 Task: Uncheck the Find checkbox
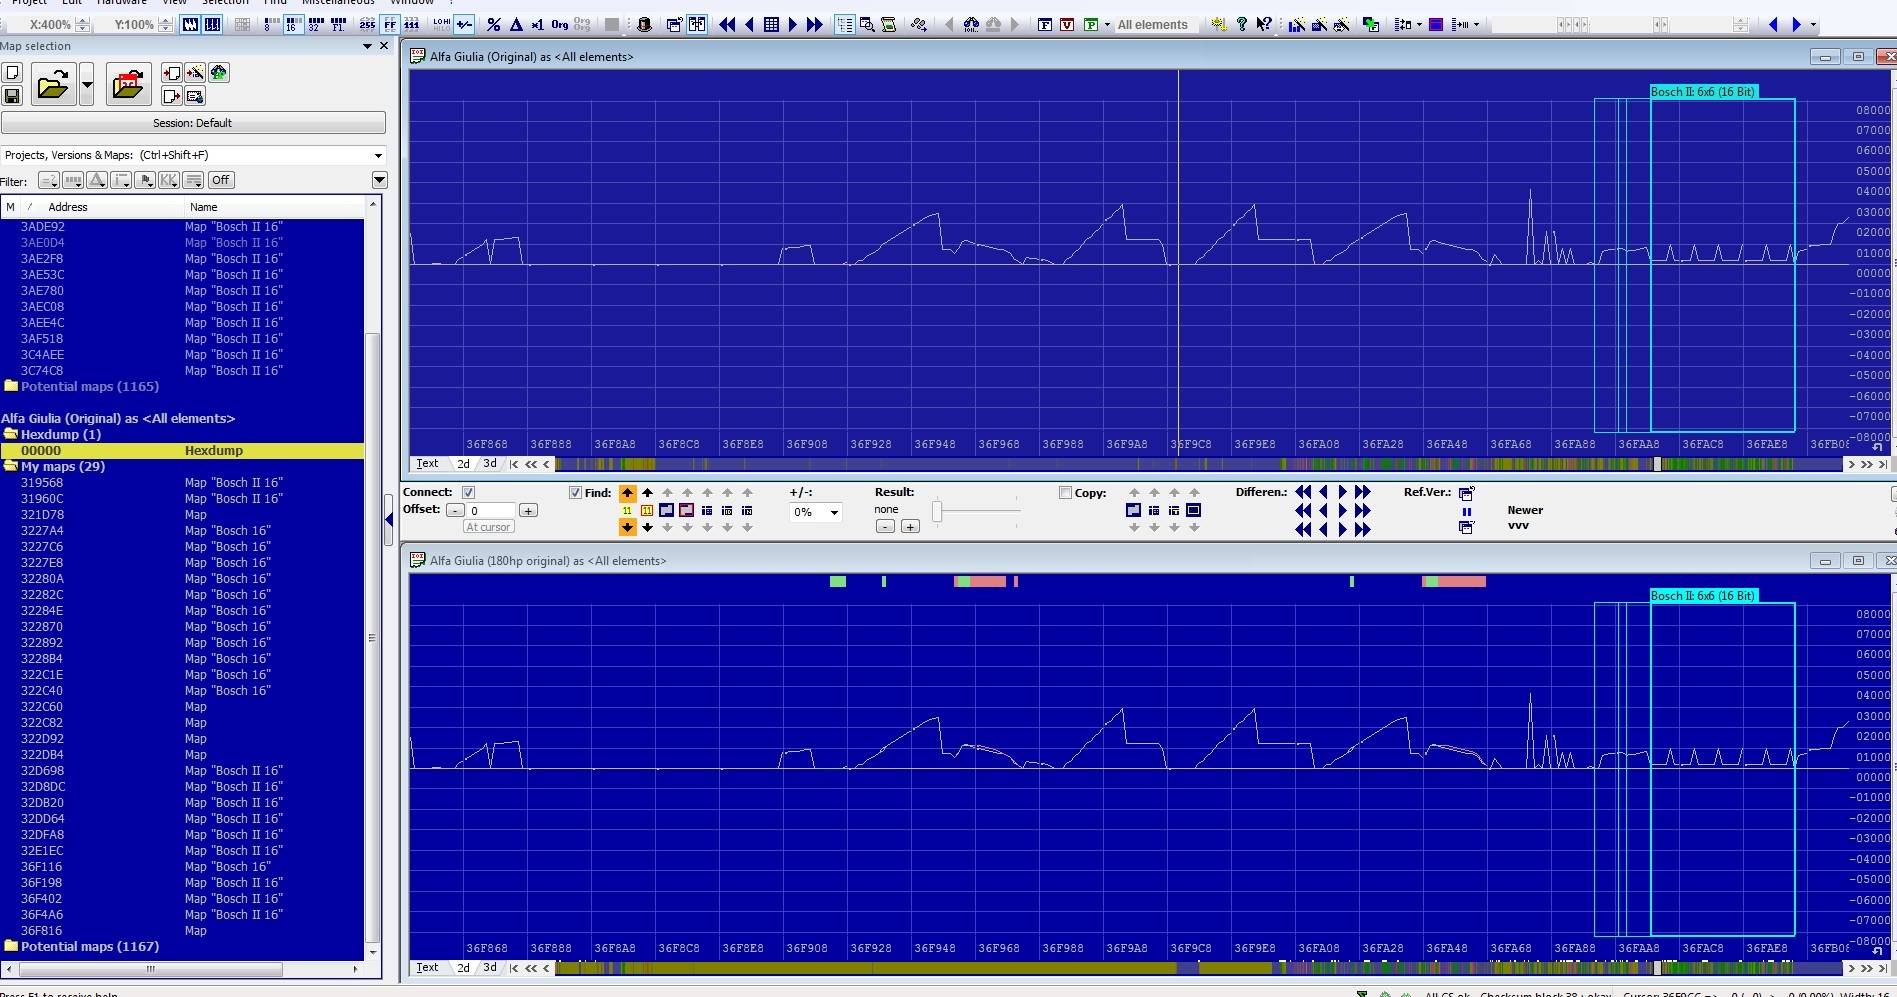click(x=575, y=492)
